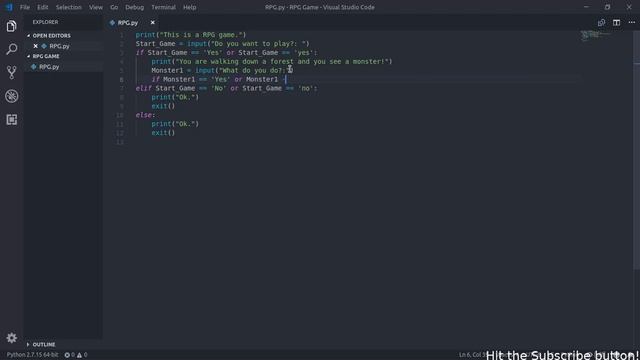Viewport: 640px width, 360px height.
Task: Open the Source Control view
Action: pyautogui.click(x=11, y=73)
